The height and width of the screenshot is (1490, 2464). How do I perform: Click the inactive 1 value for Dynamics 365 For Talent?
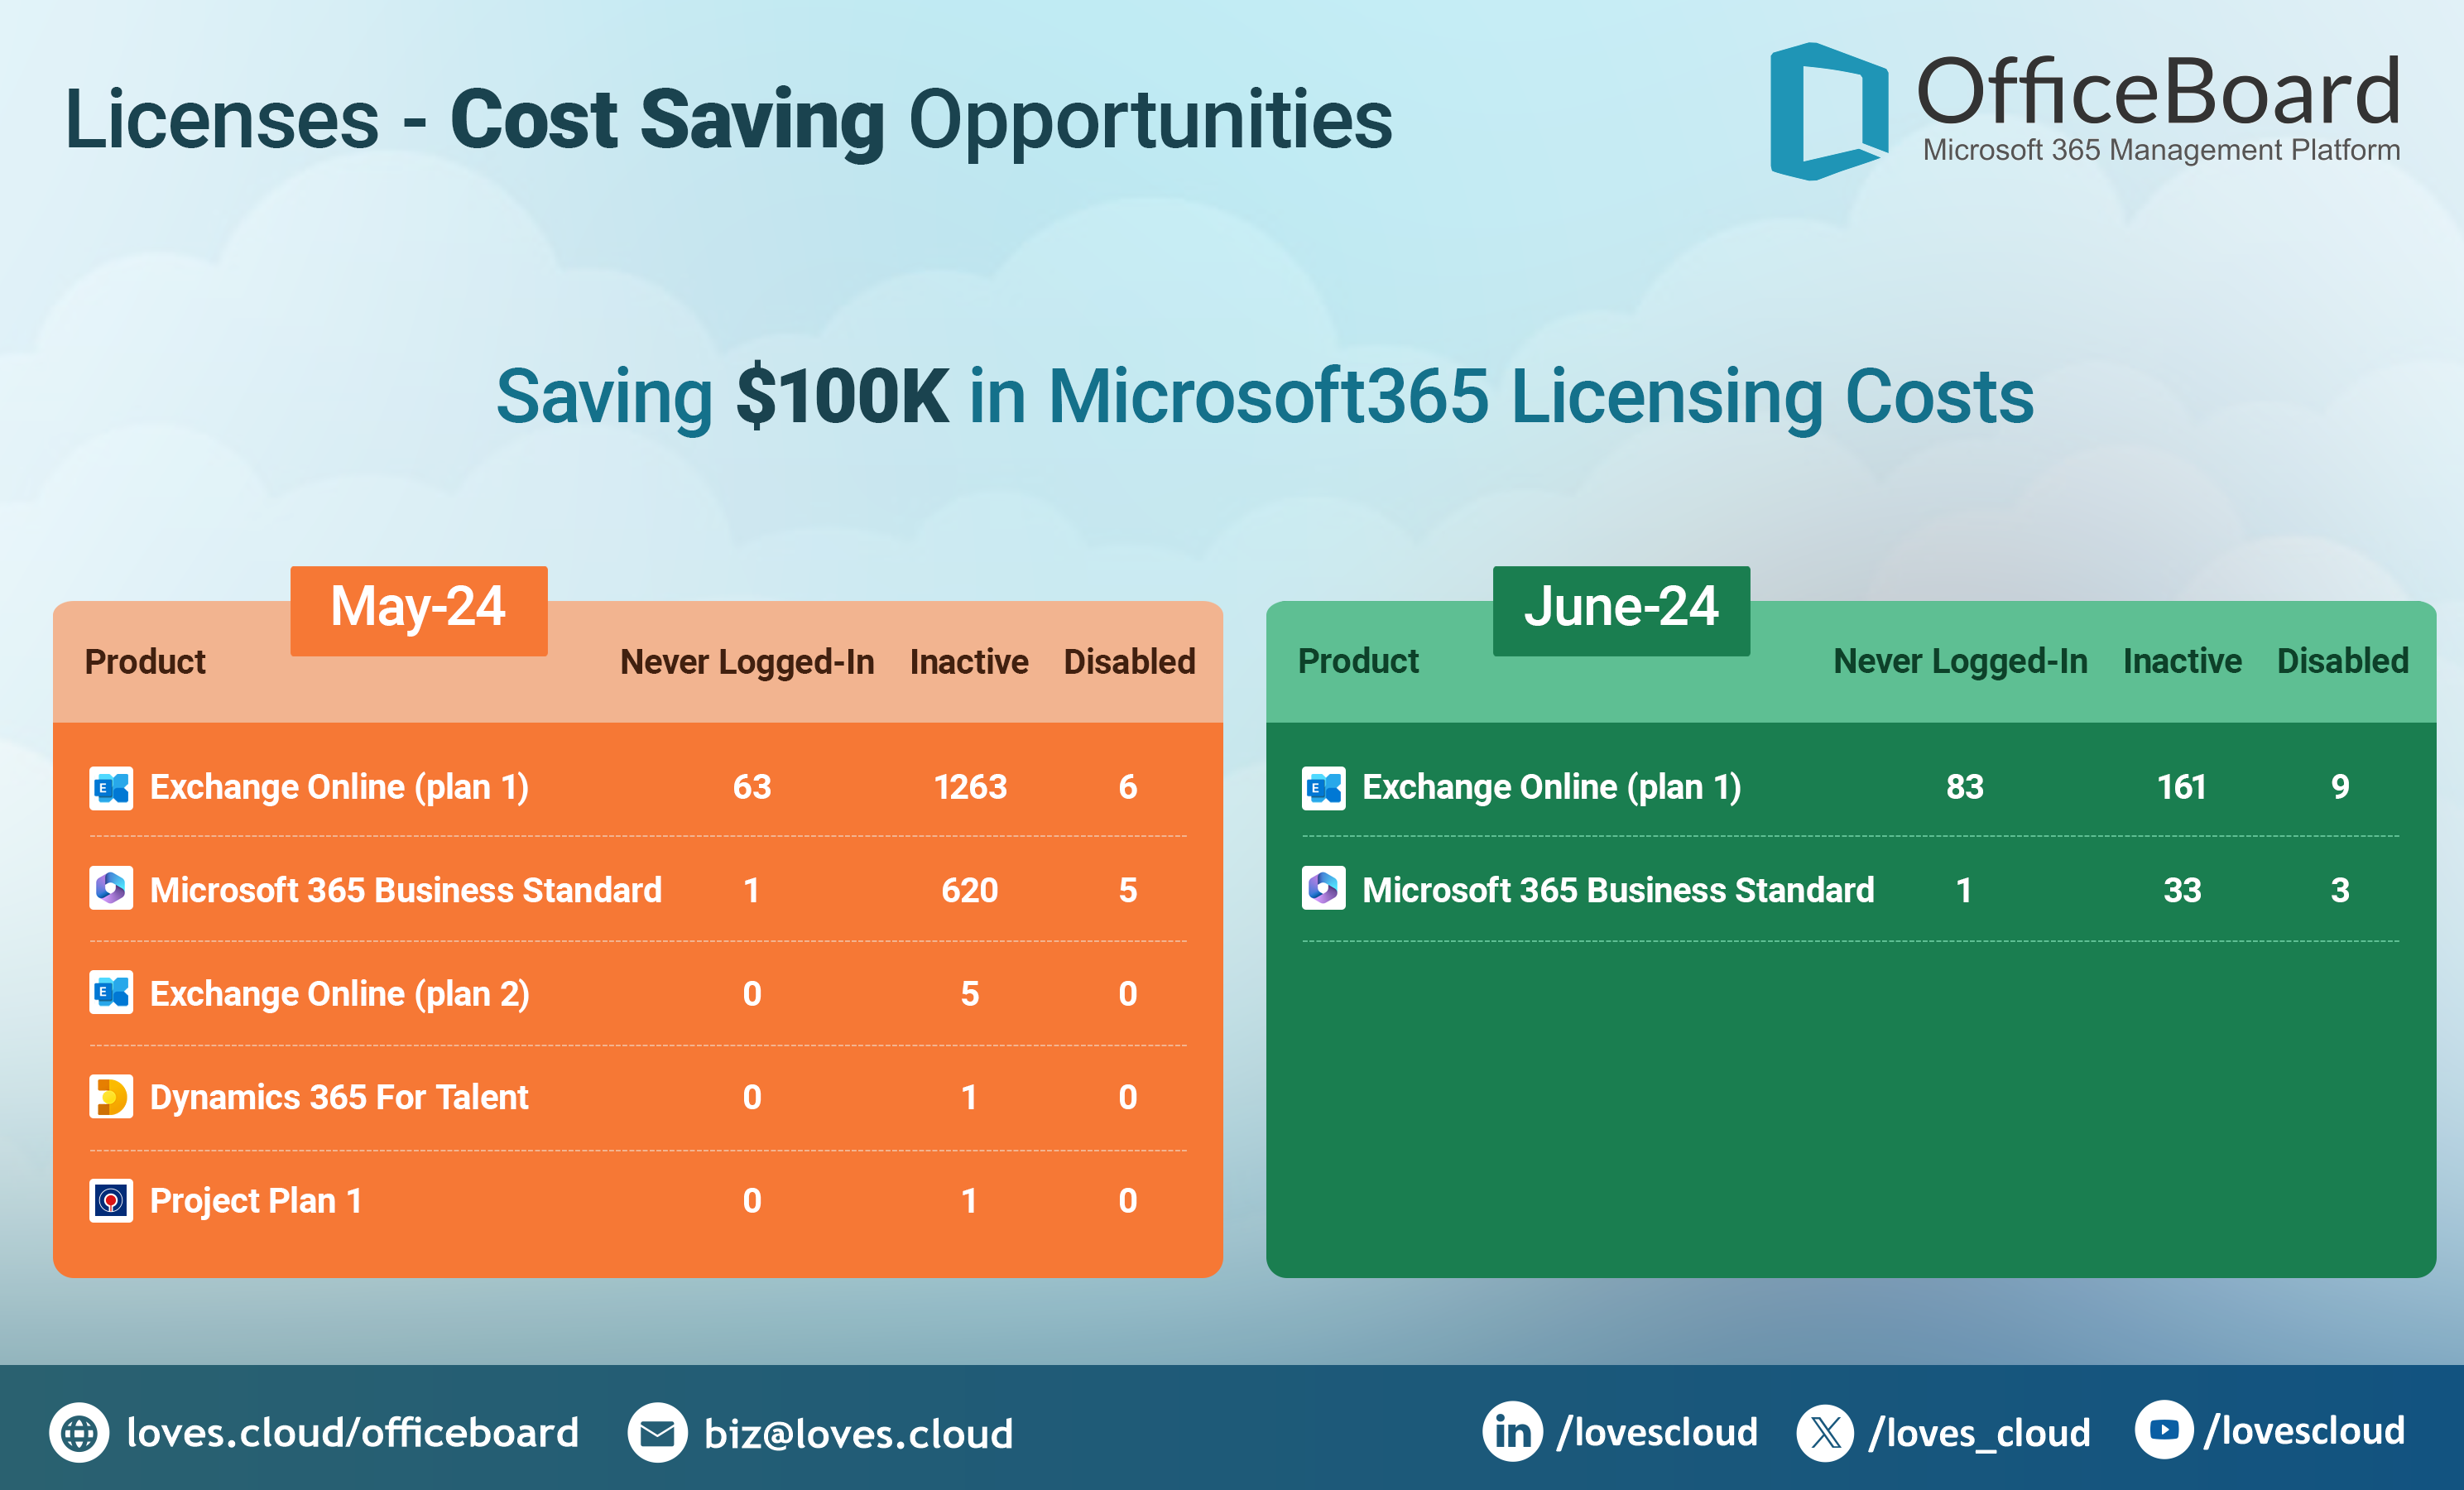[969, 1097]
